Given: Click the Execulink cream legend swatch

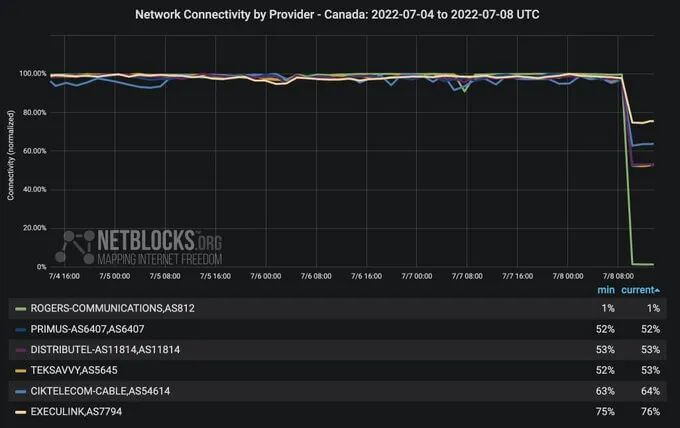Looking at the screenshot, I should 20,412.
